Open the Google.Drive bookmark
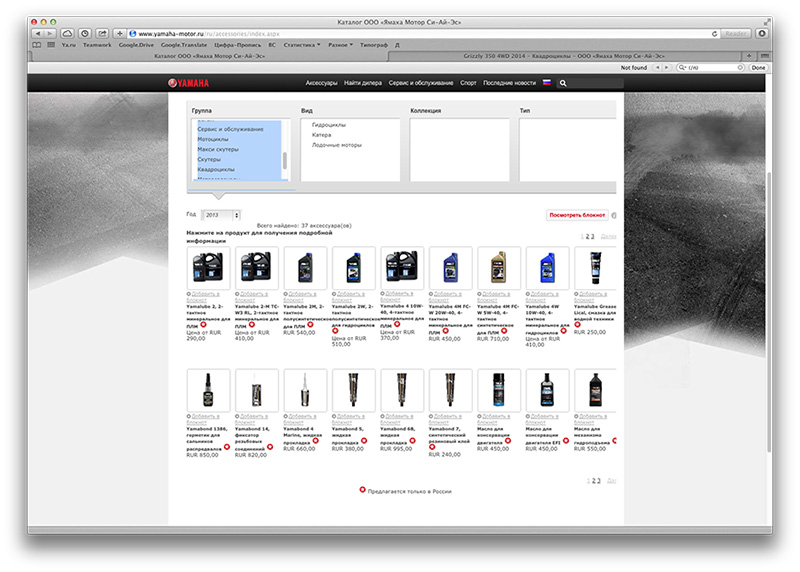The height and width of the screenshot is (572, 800). [x=136, y=45]
